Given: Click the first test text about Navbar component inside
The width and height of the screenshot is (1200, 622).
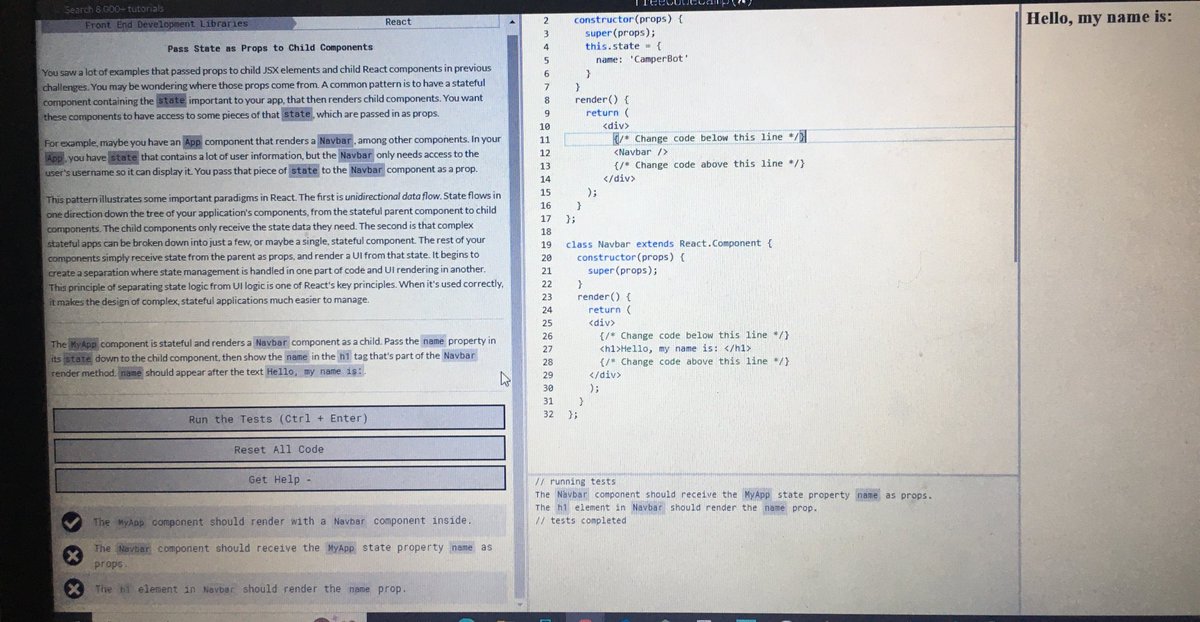Looking at the screenshot, I should (x=281, y=522).
